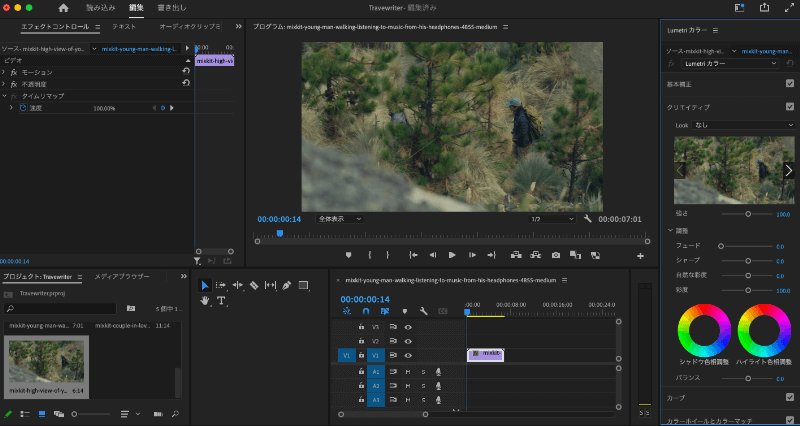The image size is (800, 426).
Task: Open the Home screen icon
Action: 63,8
